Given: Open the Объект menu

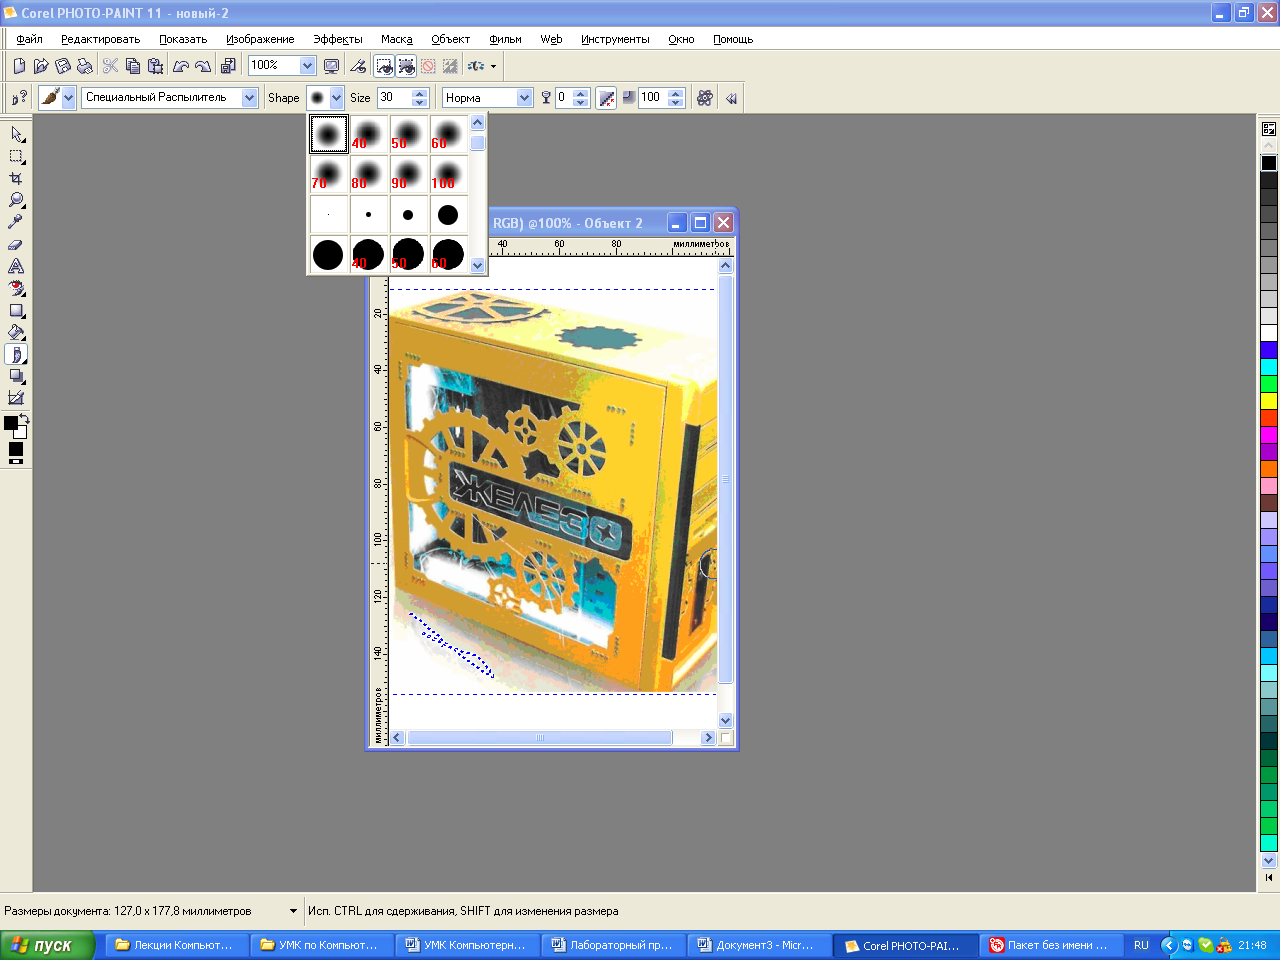Looking at the screenshot, I should point(450,39).
